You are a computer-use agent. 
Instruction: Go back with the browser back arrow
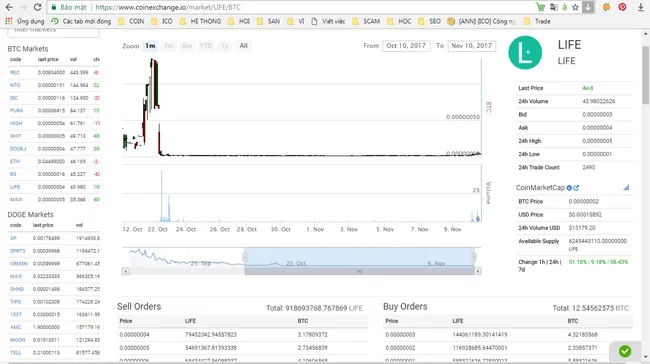tap(8, 7)
